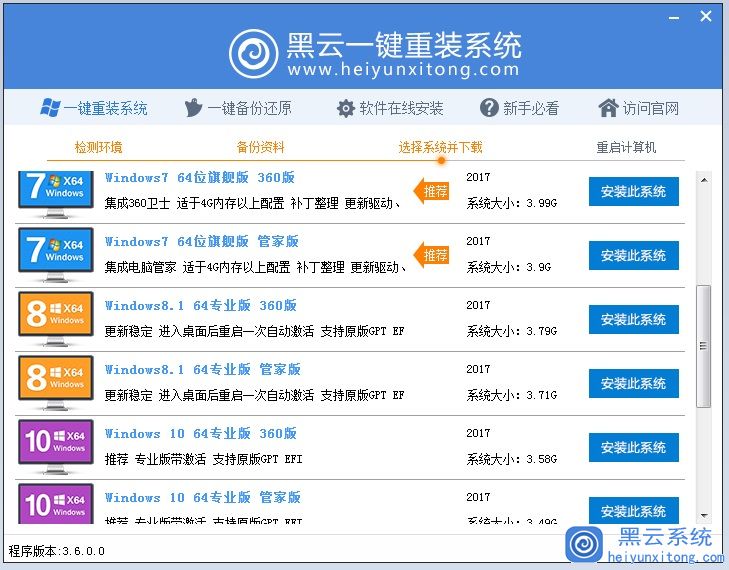Open the 一键重装系统 tab
The image size is (729, 570).
pyautogui.click(x=93, y=108)
